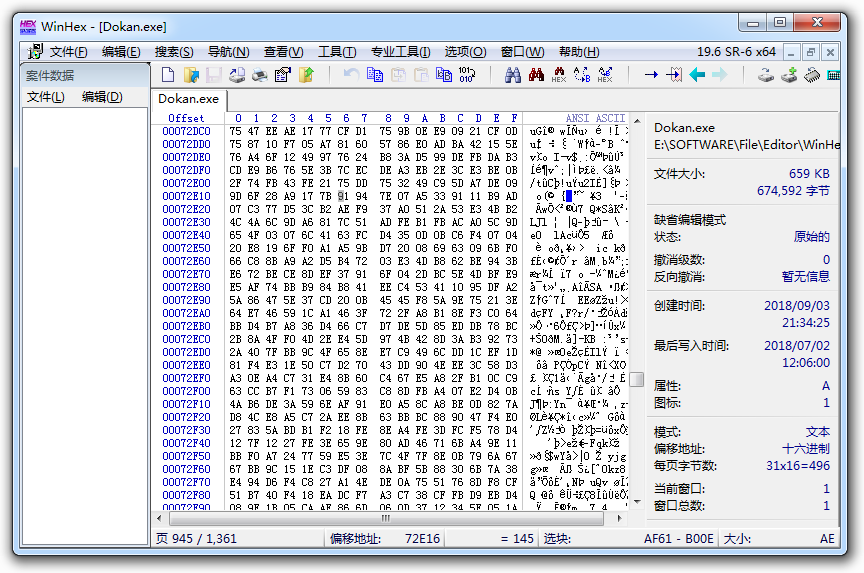Click the 页 945 / 1,361 status field
Screen dimensions: 864x573
tap(237, 538)
